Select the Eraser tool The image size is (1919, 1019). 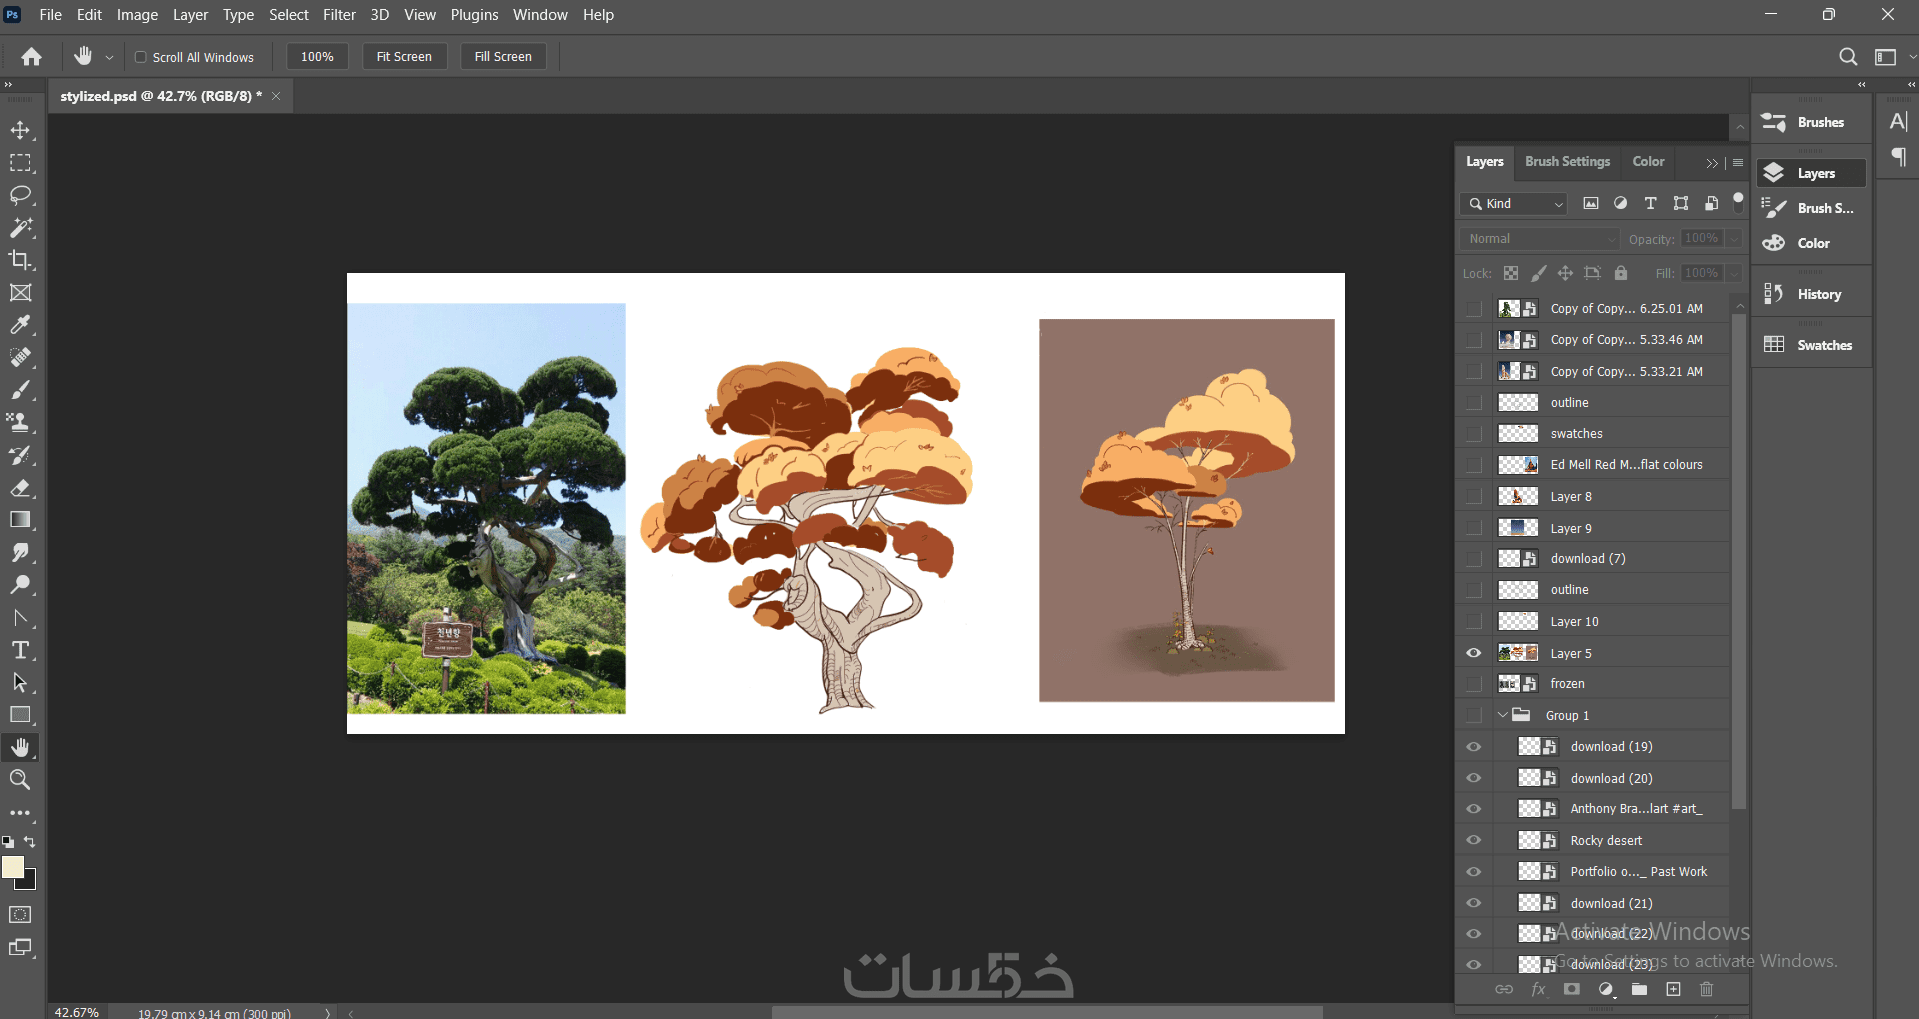pyautogui.click(x=20, y=488)
